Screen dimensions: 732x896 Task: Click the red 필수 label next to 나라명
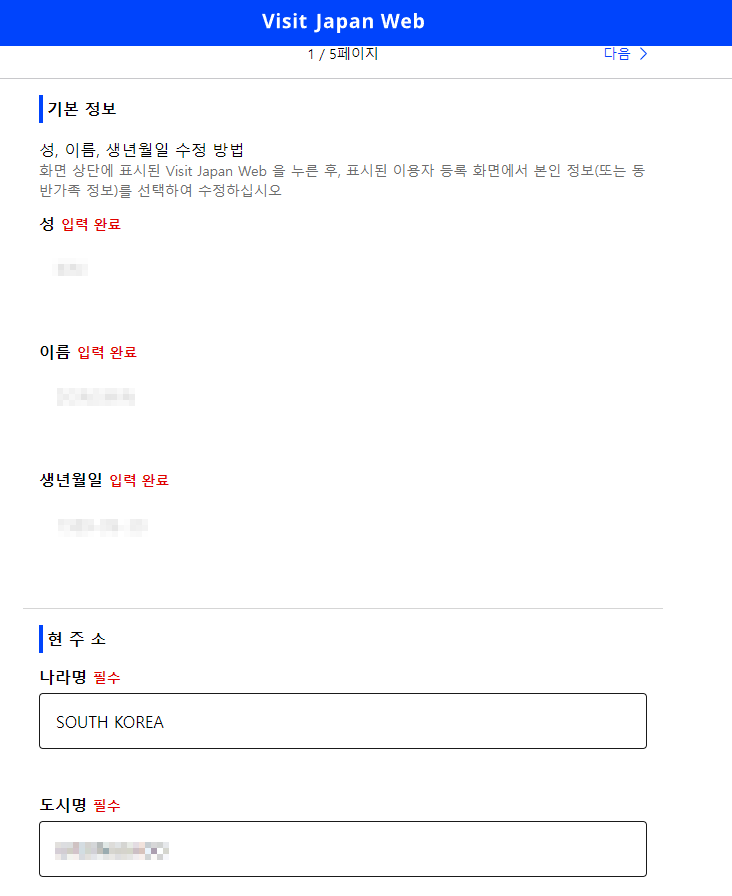click(106, 677)
